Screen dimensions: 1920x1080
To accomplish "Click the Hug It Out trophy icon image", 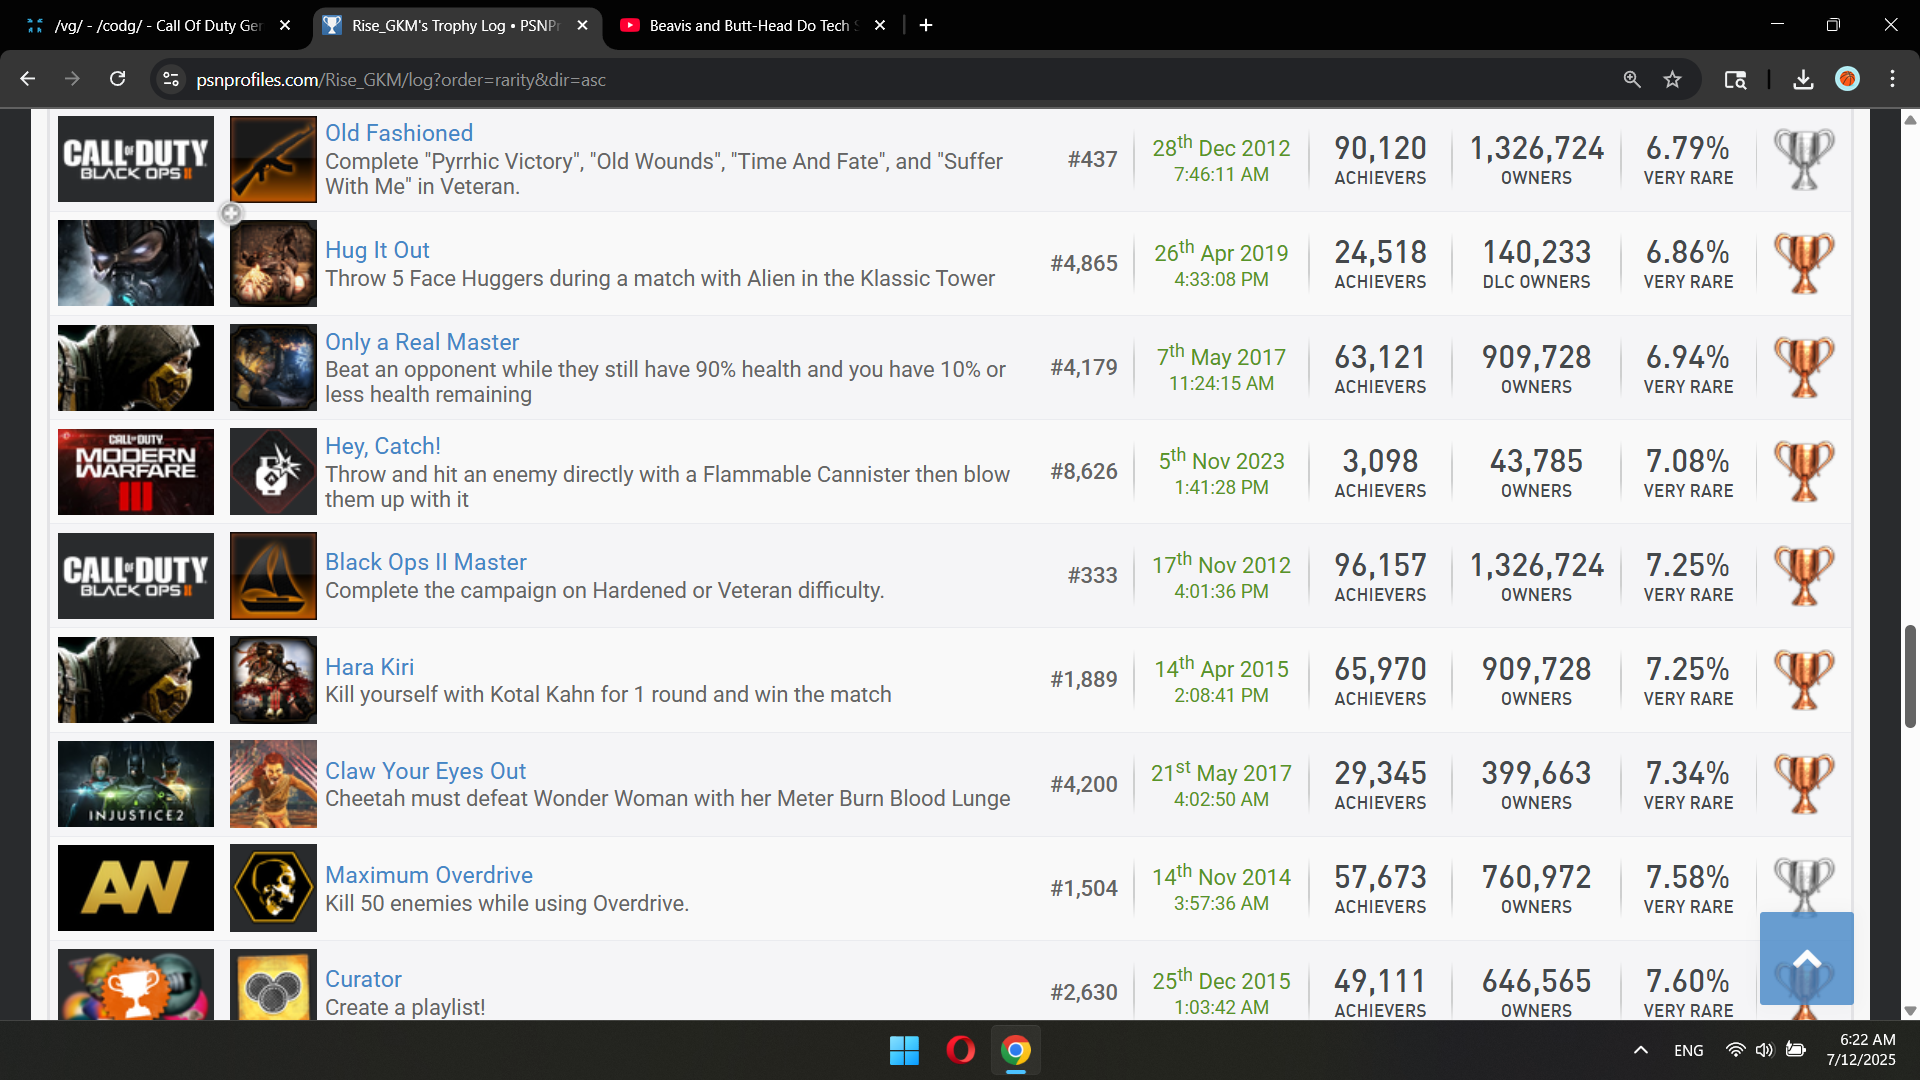I will [273, 263].
